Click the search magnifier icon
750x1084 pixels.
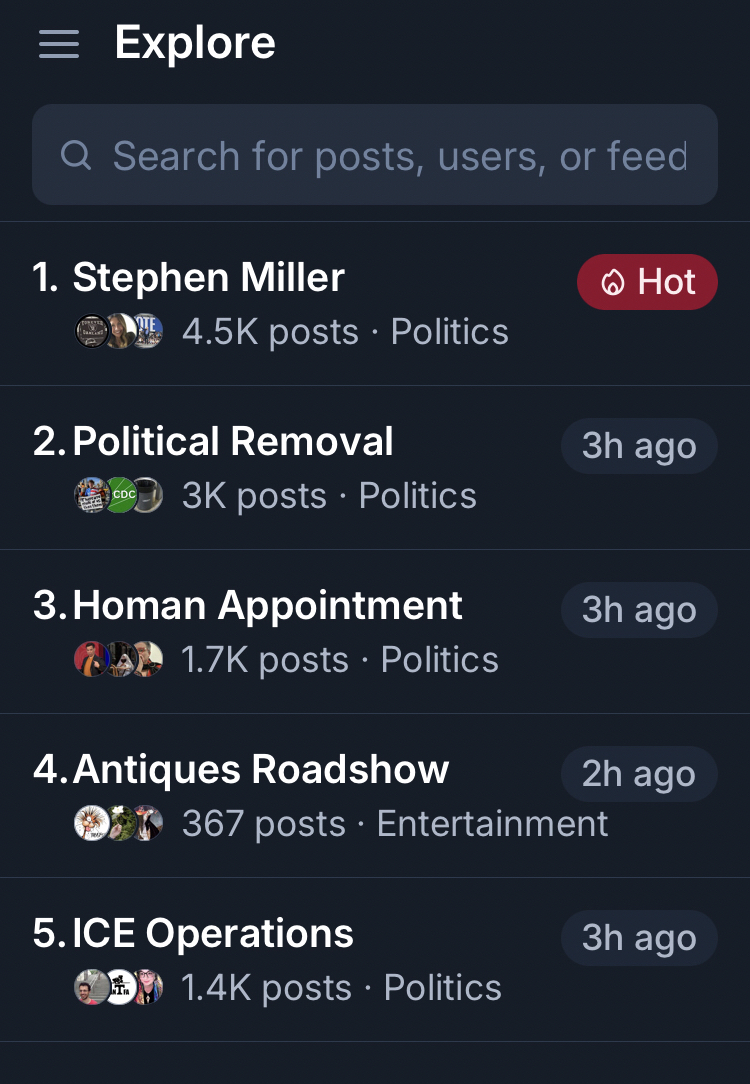(76, 155)
